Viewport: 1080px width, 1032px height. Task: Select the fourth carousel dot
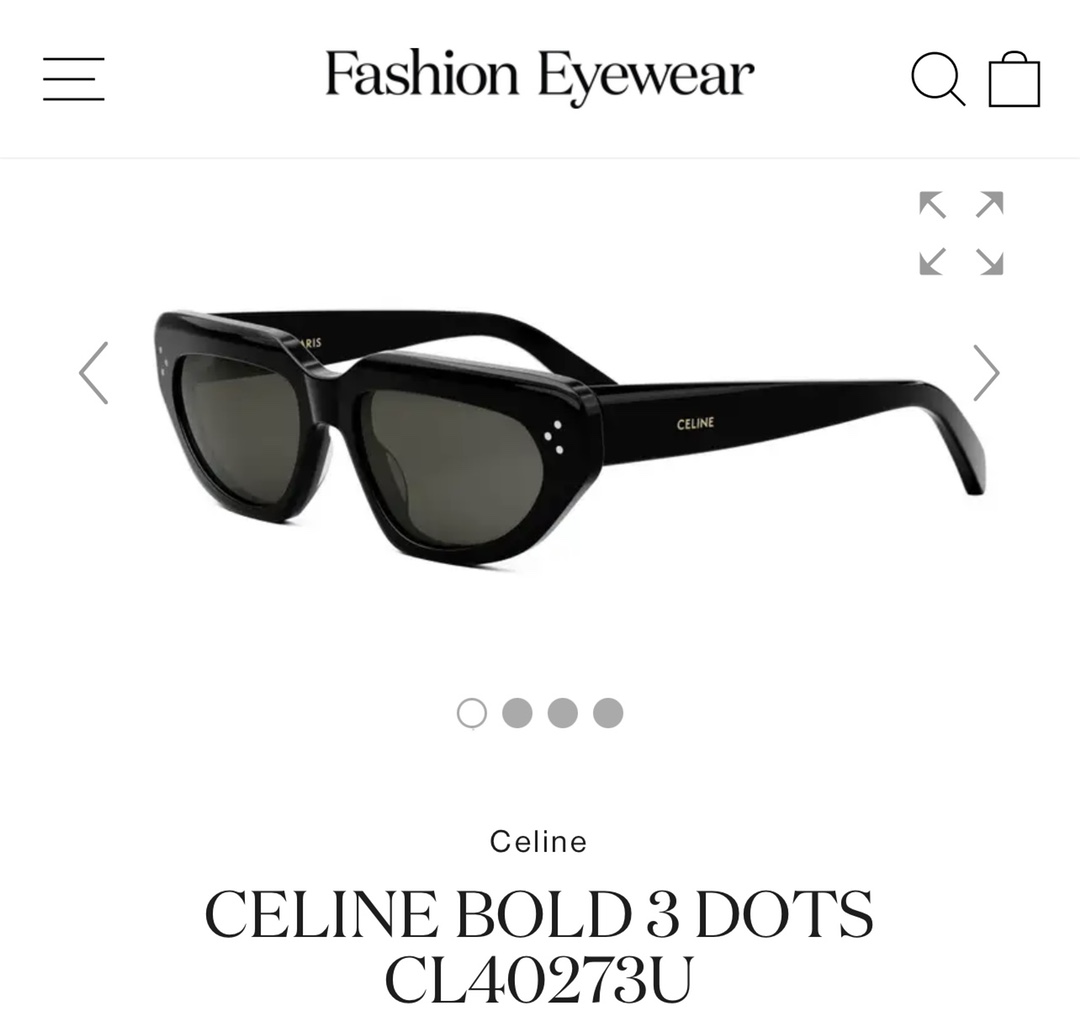point(608,713)
